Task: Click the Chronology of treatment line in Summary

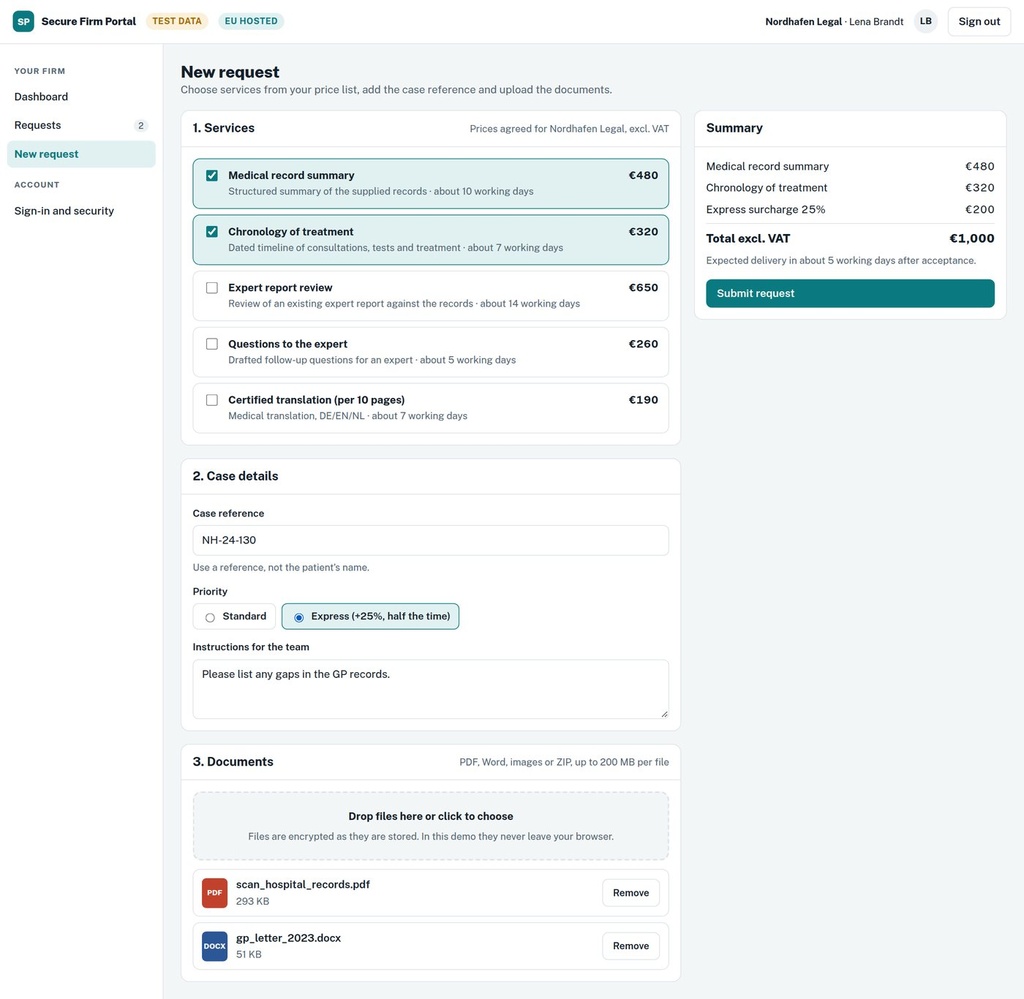Action: tap(850, 188)
